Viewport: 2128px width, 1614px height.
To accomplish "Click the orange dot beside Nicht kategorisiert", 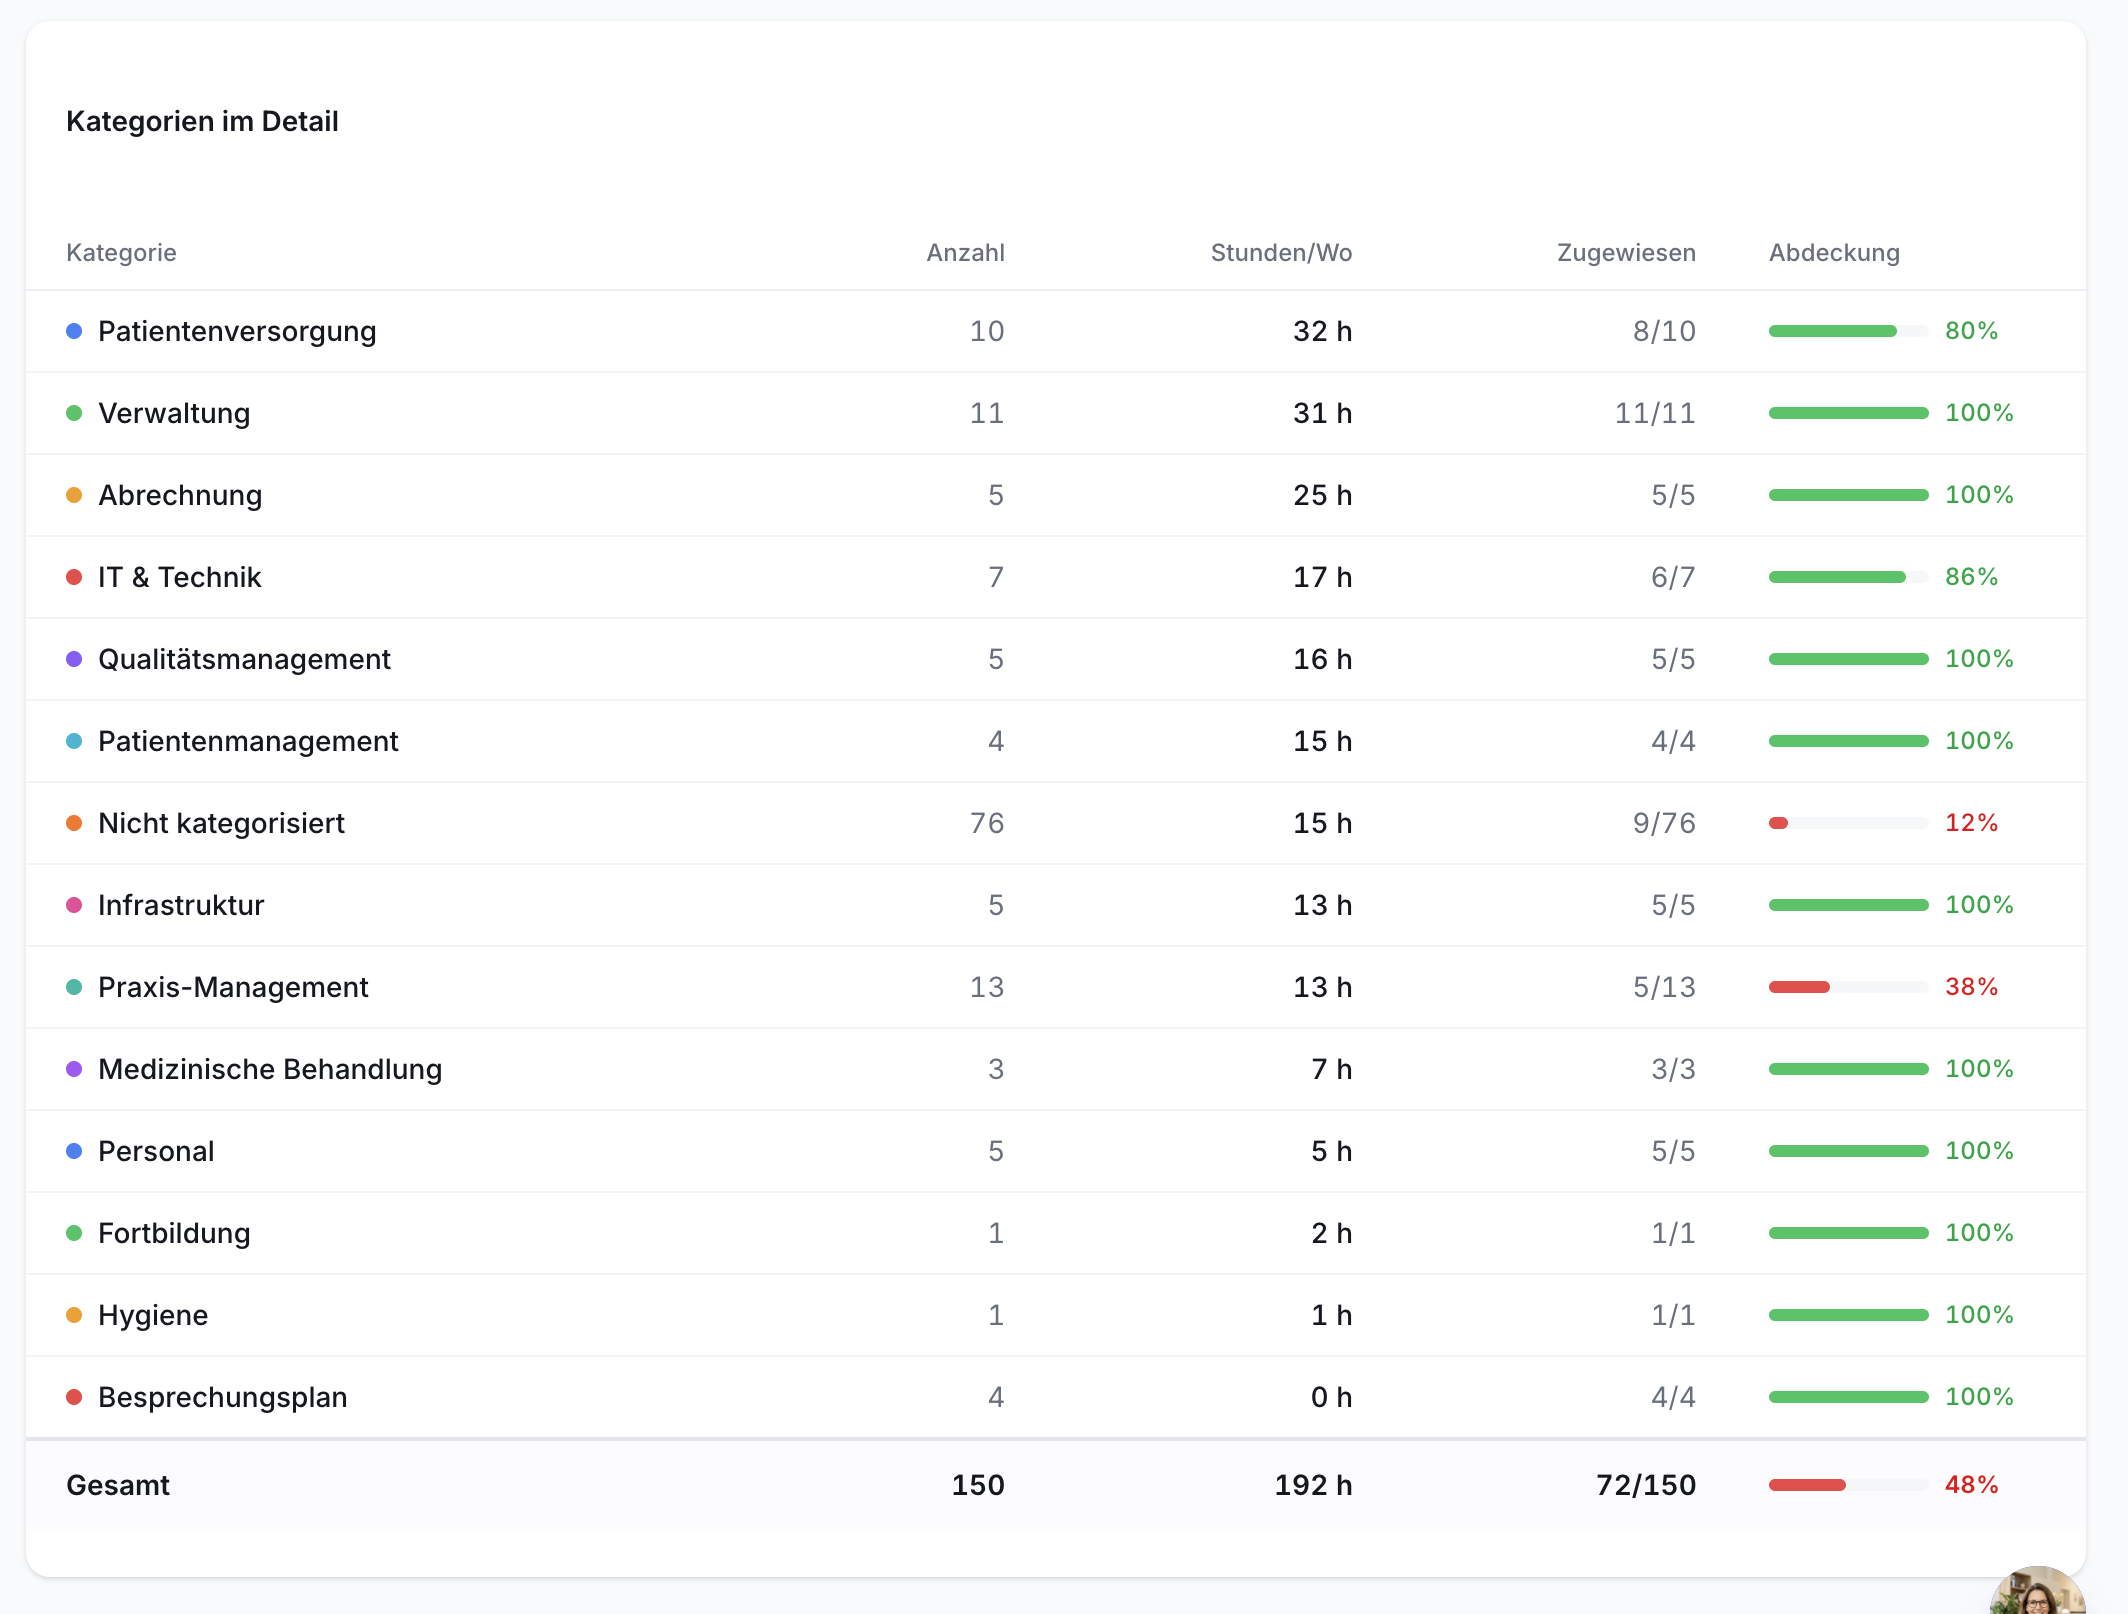I will pos(74,823).
